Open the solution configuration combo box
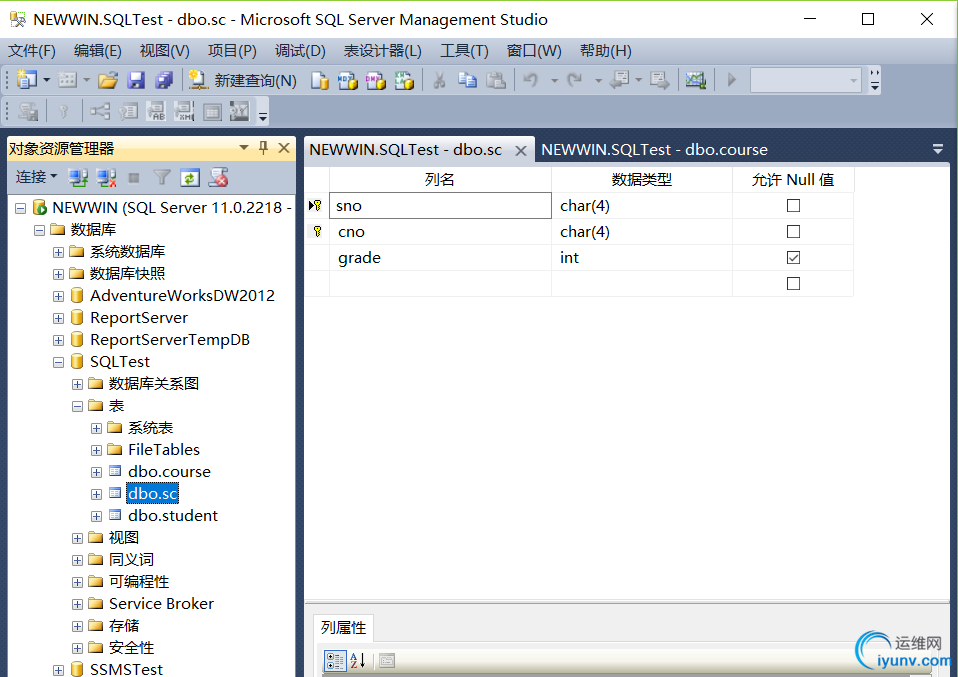This screenshot has width=958, height=677. point(805,80)
